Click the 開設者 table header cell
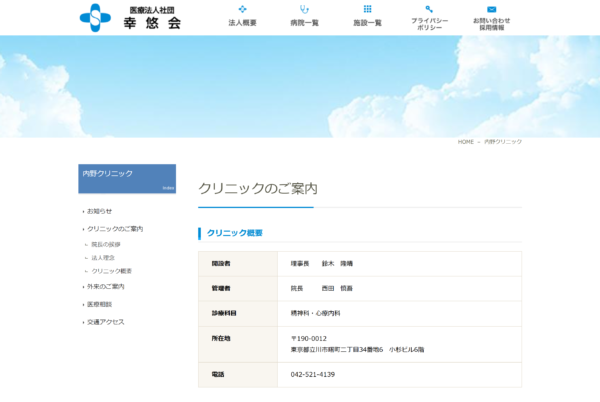Viewport: 600px width, 402px height. click(238, 264)
